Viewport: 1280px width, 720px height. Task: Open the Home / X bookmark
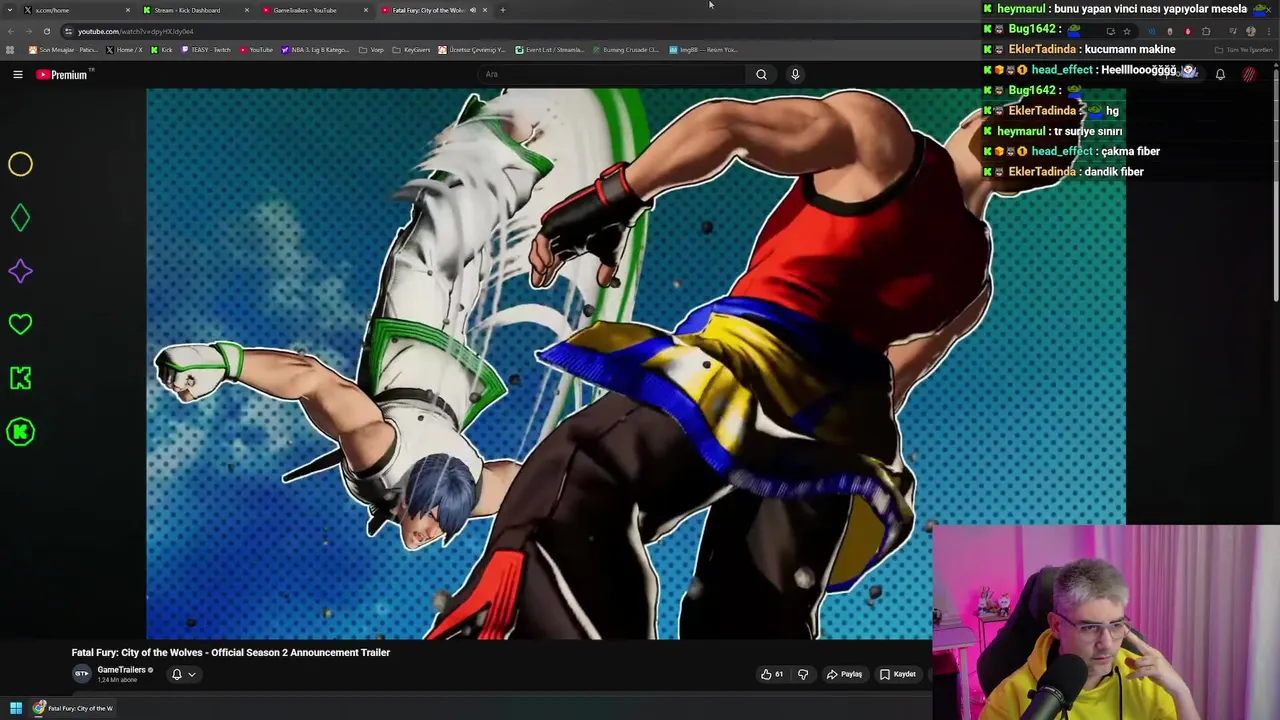point(123,50)
